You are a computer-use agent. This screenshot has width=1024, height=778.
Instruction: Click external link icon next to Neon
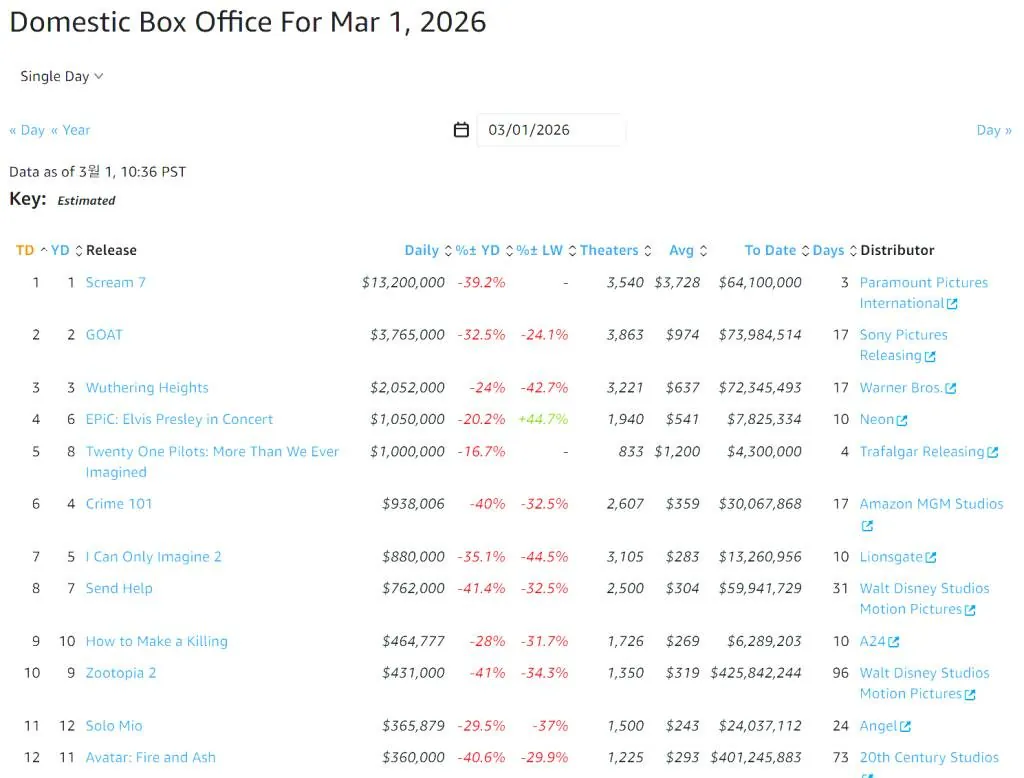coord(902,420)
